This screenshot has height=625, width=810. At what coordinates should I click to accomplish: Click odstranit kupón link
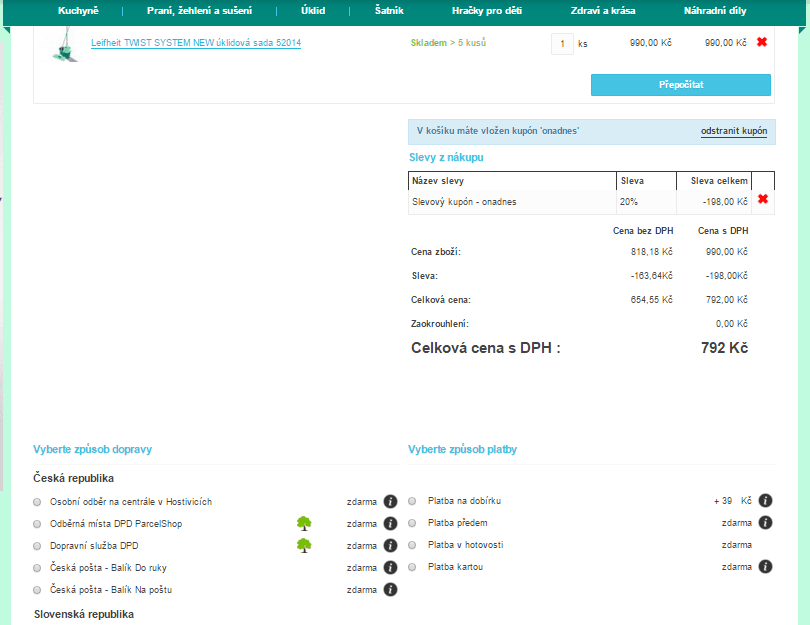pyautogui.click(x=734, y=131)
